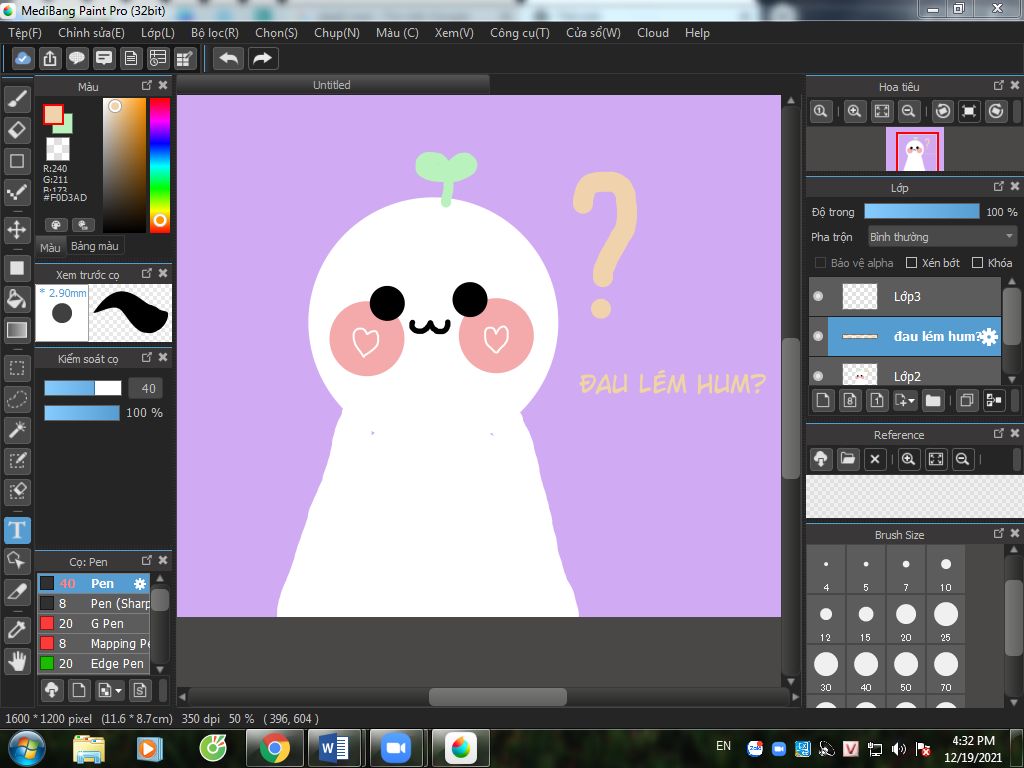Open the Công cụ(T) menu

pos(520,33)
